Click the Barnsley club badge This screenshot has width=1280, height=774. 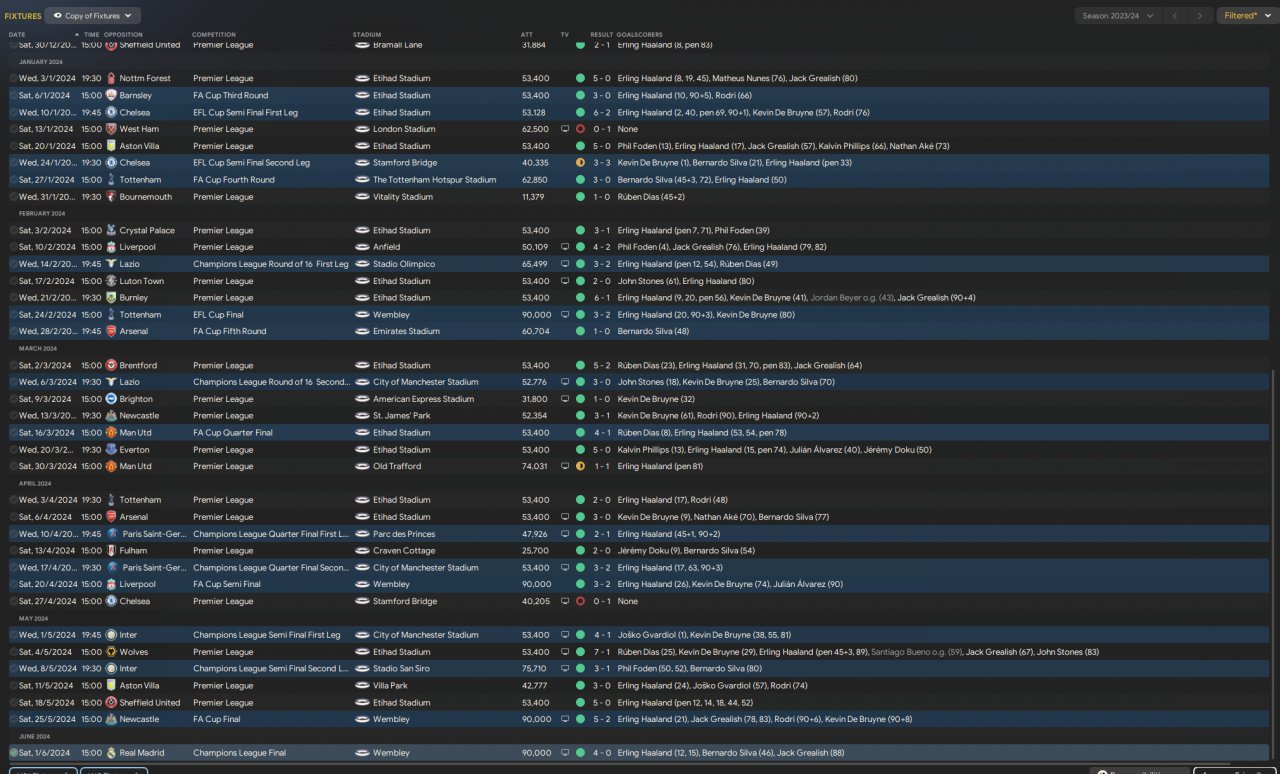111,96
